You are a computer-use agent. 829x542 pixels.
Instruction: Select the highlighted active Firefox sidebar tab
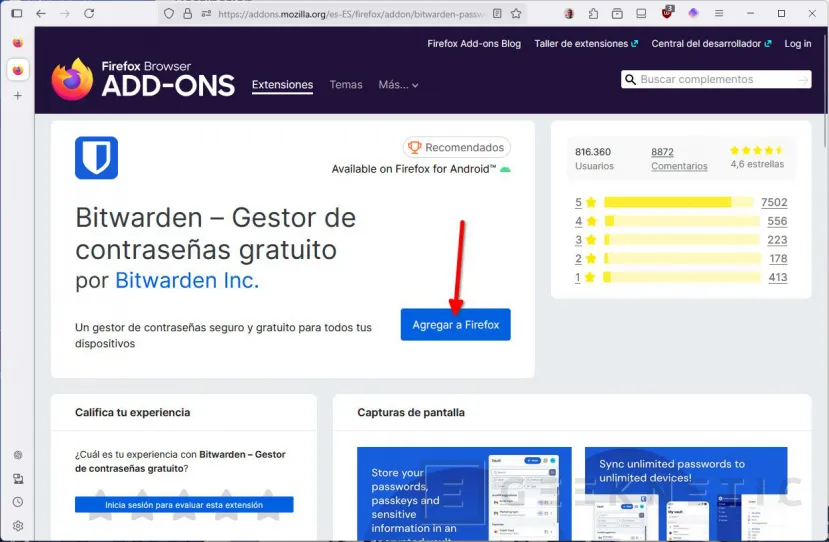click(x=17, y=70)
